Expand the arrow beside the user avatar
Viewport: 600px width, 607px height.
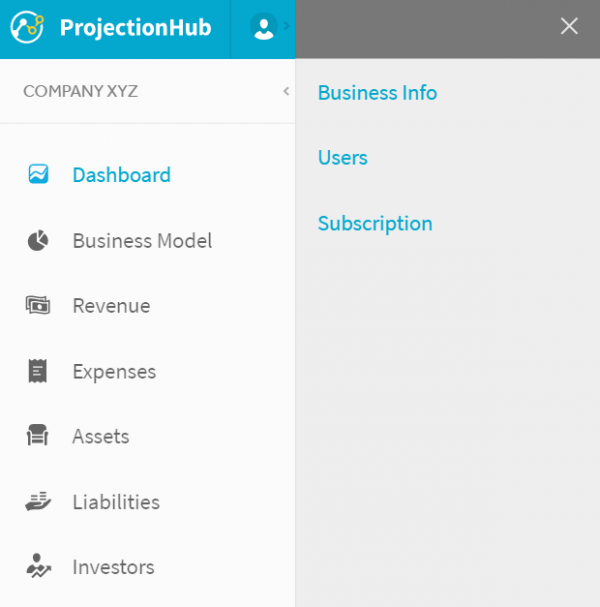[286, 26]
